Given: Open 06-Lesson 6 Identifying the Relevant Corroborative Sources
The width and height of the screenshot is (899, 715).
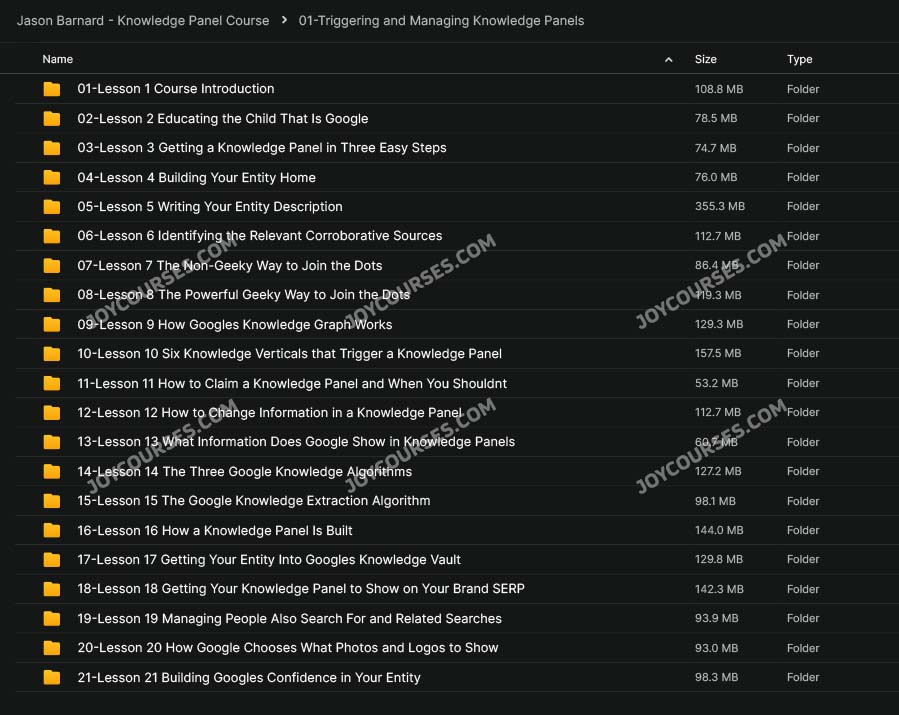Looking at the screenshot, I should [260, 236].
